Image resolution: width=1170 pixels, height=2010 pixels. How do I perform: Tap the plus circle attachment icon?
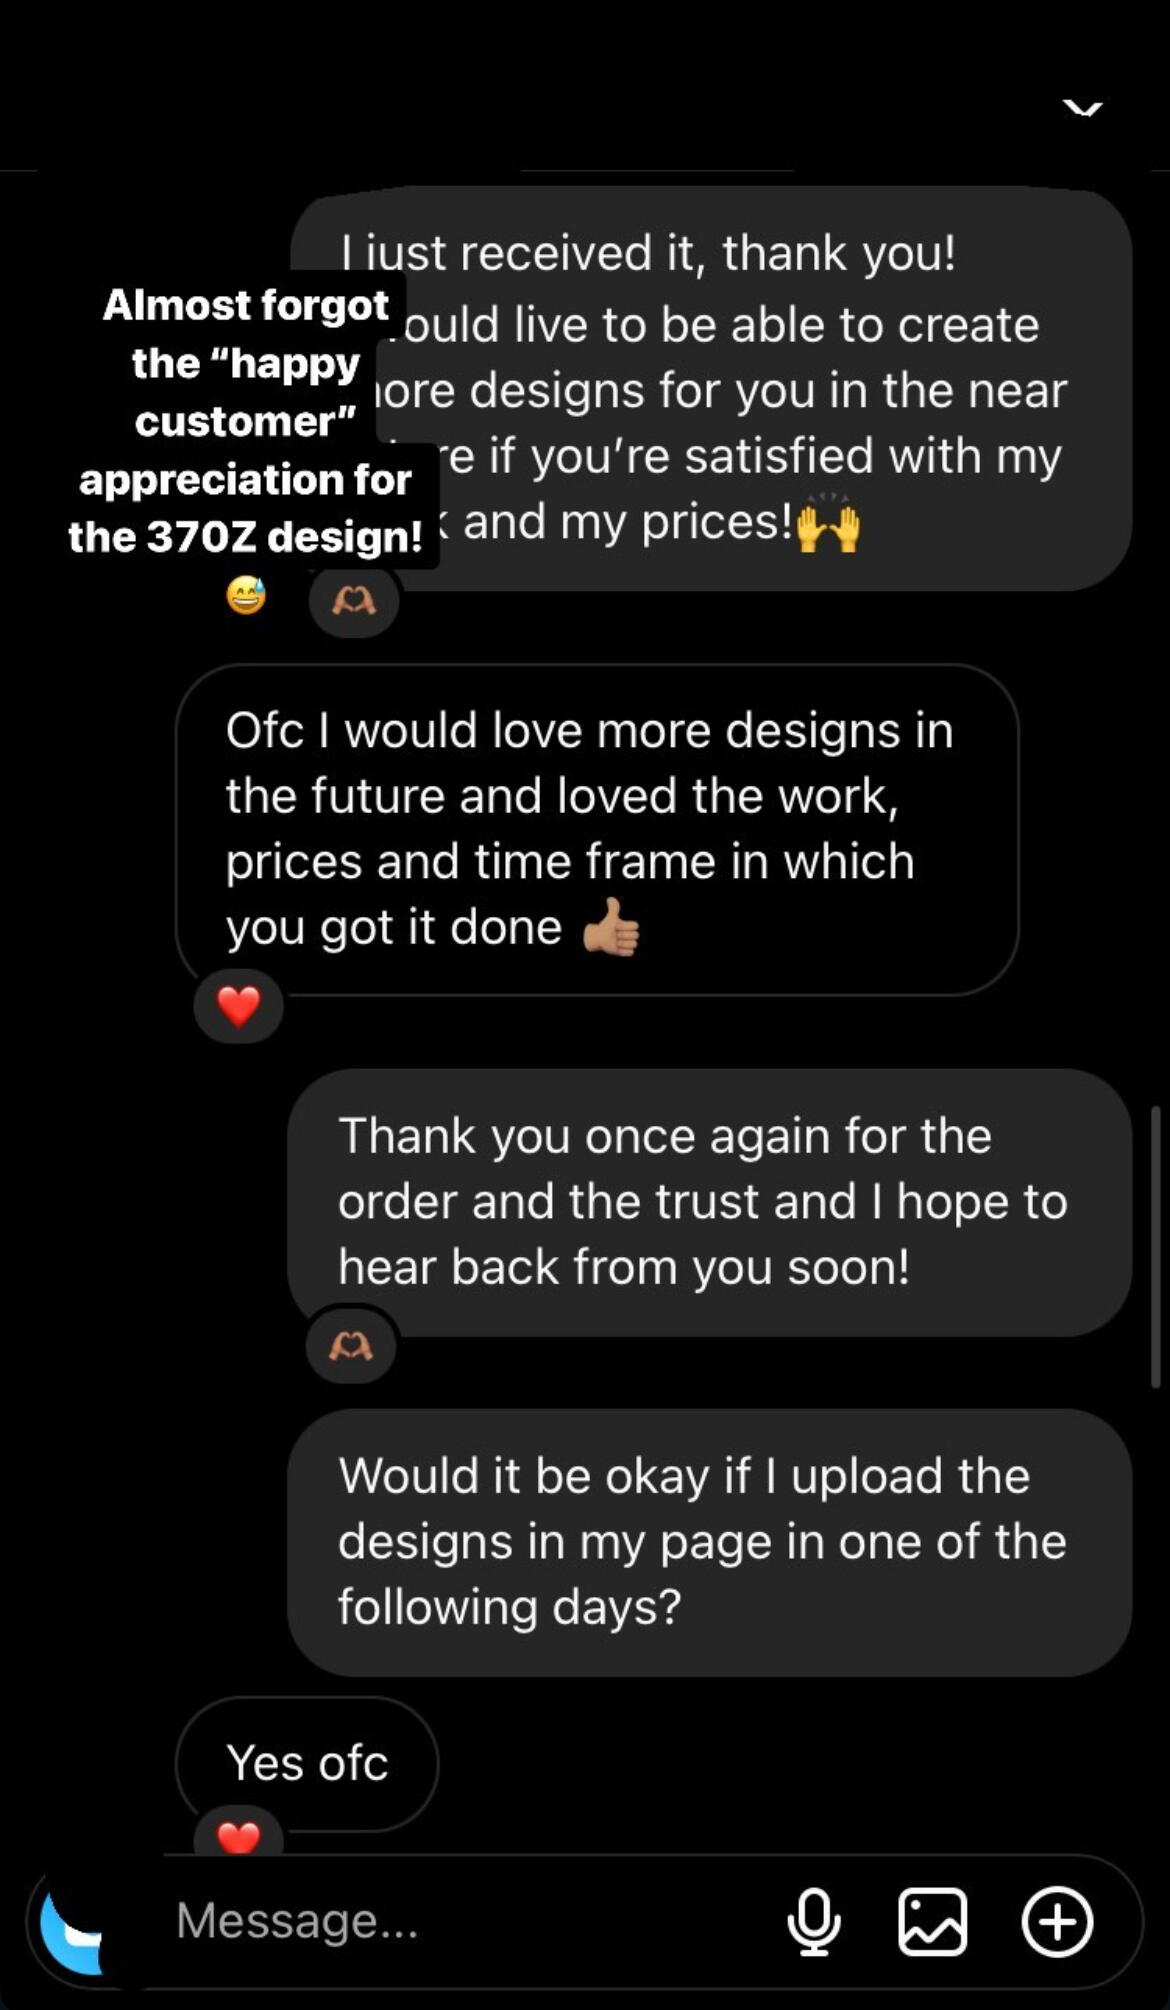1057,1921
